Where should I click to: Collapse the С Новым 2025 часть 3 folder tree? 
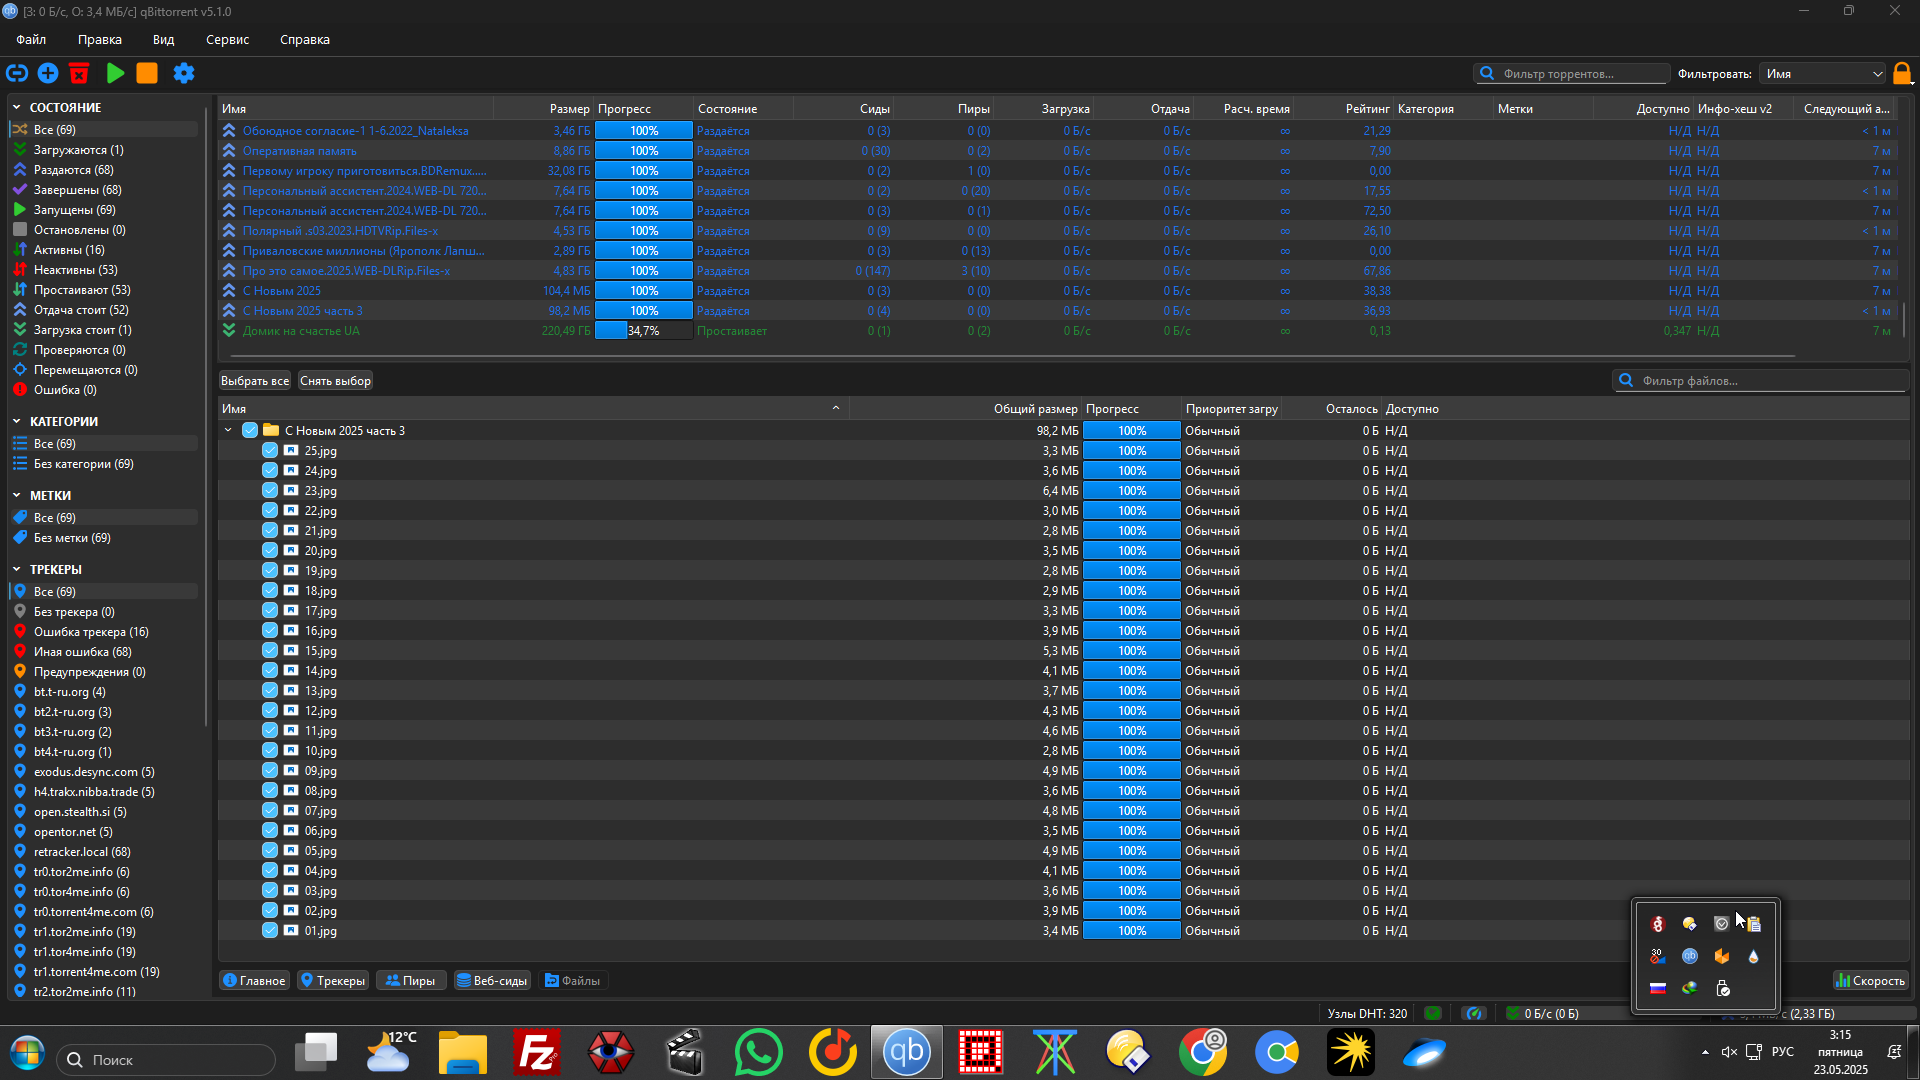(228, 431)
